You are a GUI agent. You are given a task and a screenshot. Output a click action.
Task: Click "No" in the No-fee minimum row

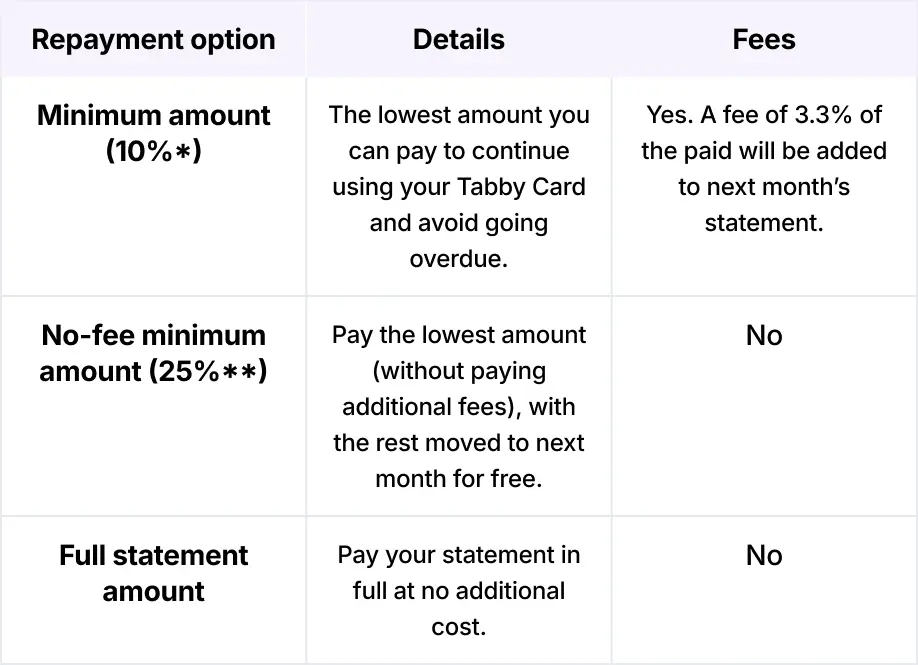coord(764,335)
